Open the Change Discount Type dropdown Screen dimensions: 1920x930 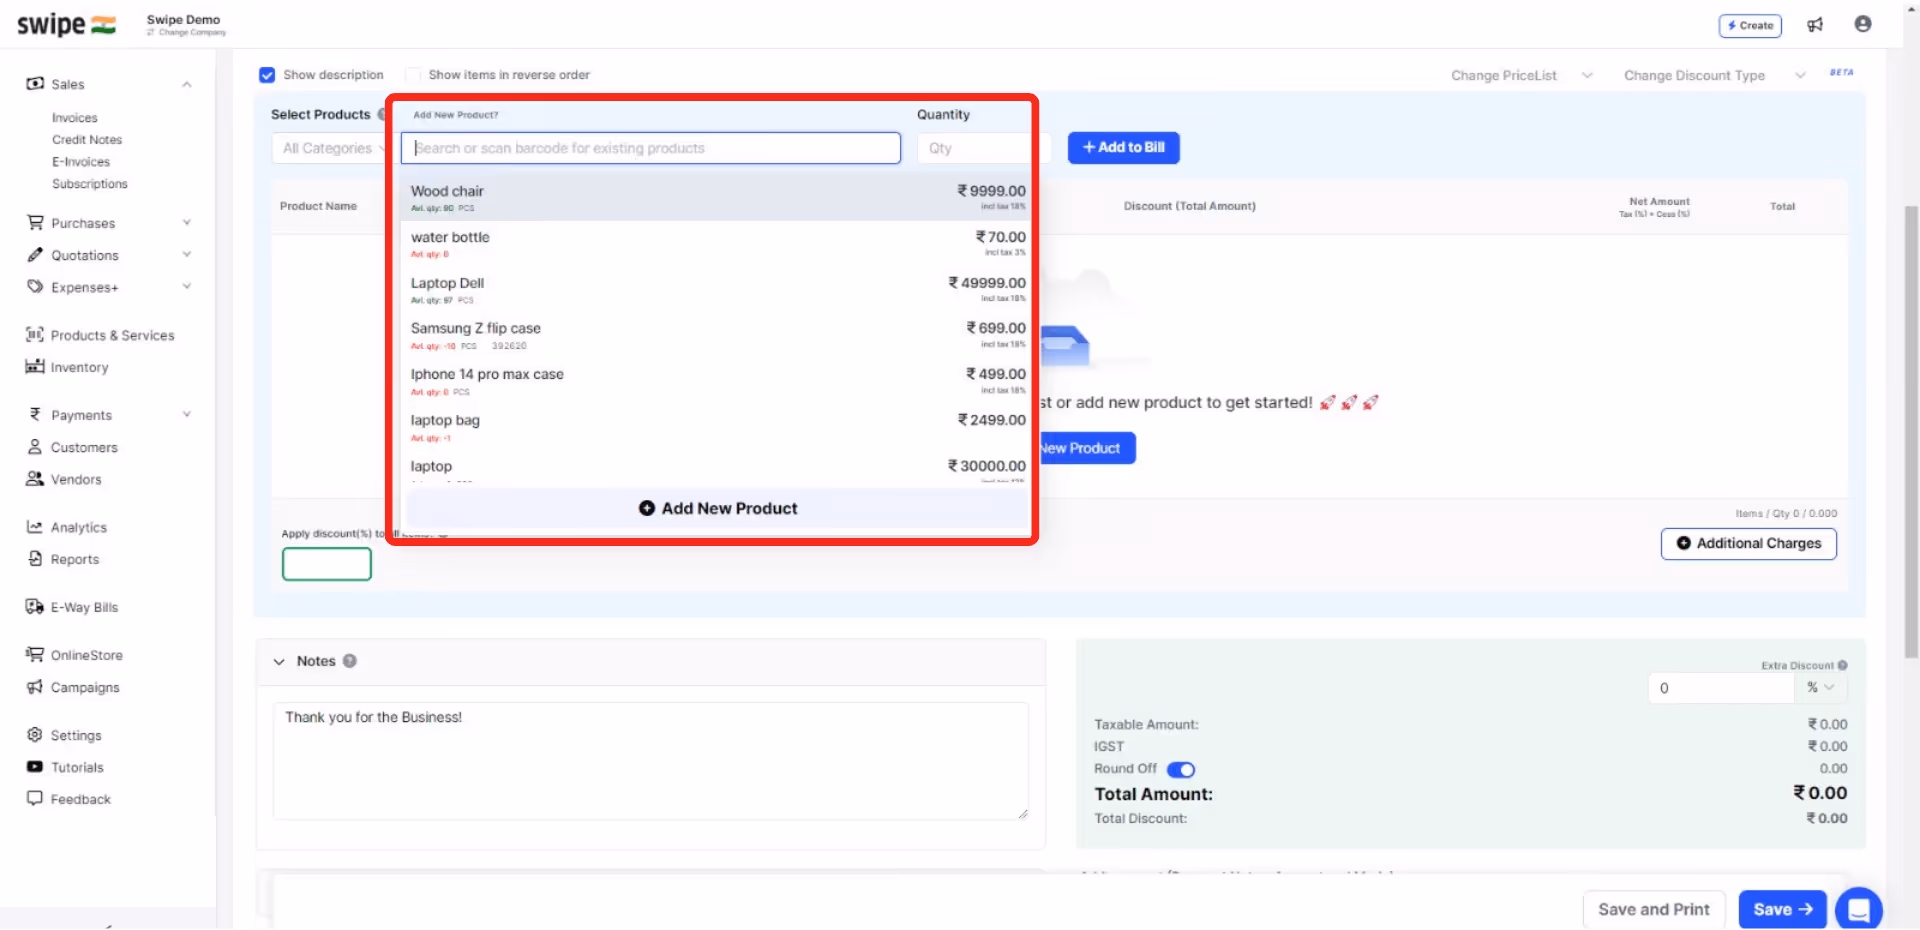click(1714, 76)
